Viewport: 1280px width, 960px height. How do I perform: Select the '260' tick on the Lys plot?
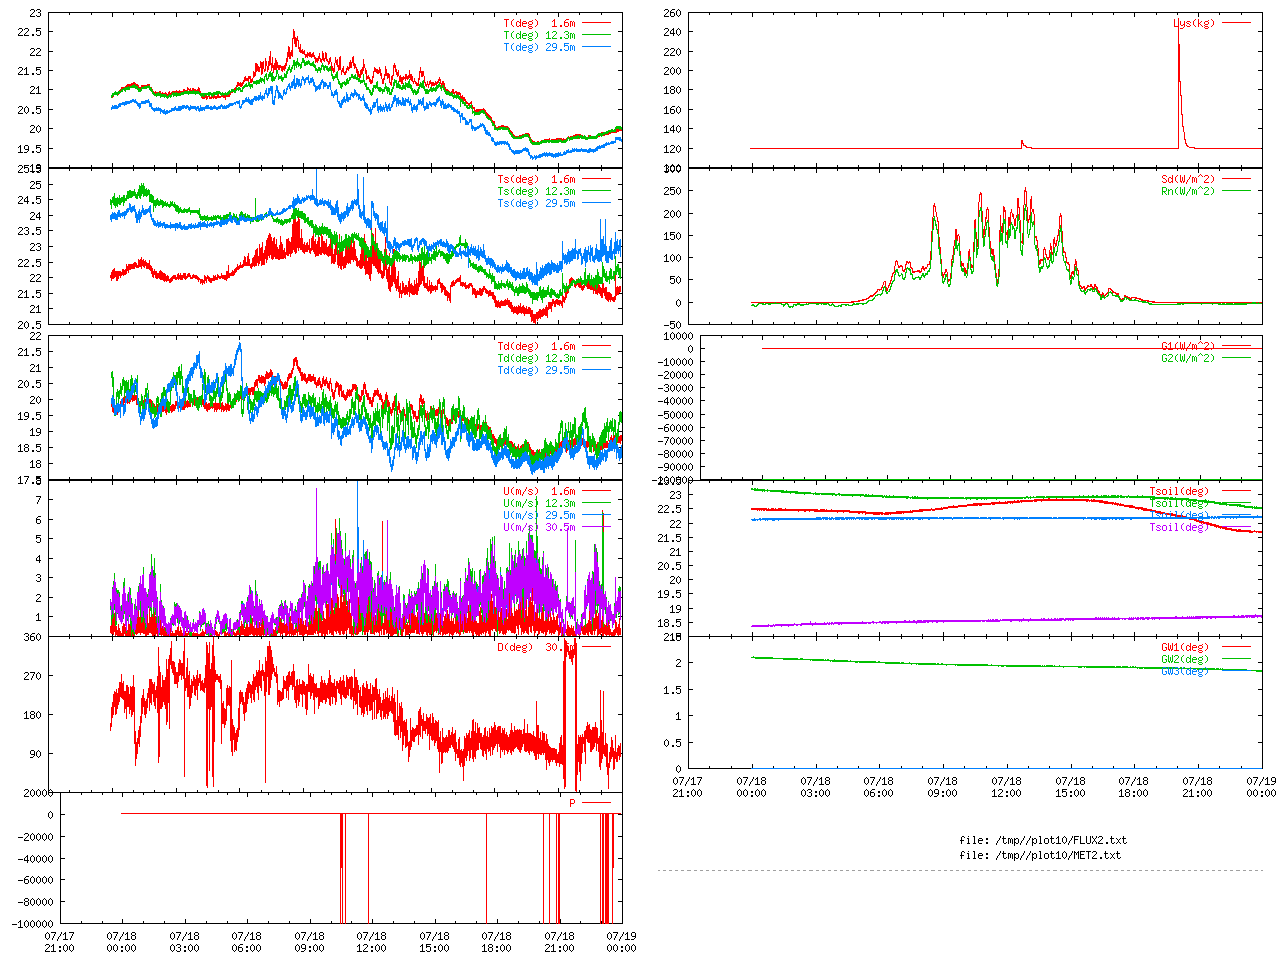pos(672,13)
